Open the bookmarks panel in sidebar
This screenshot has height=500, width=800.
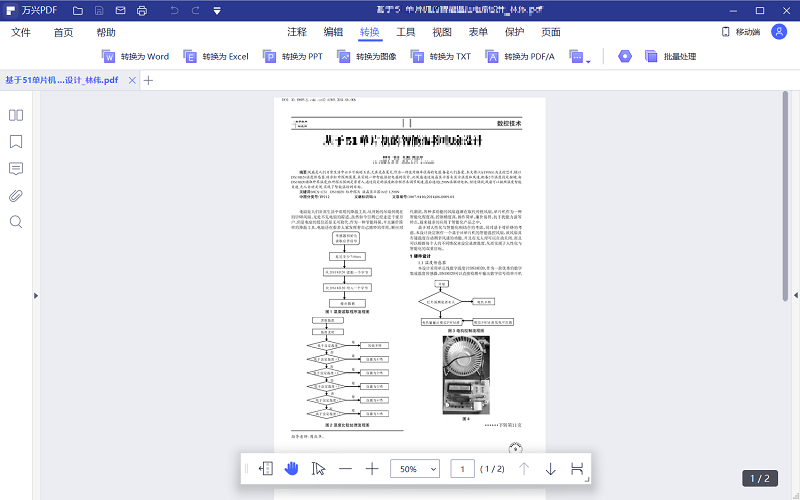tap(16, 141)
